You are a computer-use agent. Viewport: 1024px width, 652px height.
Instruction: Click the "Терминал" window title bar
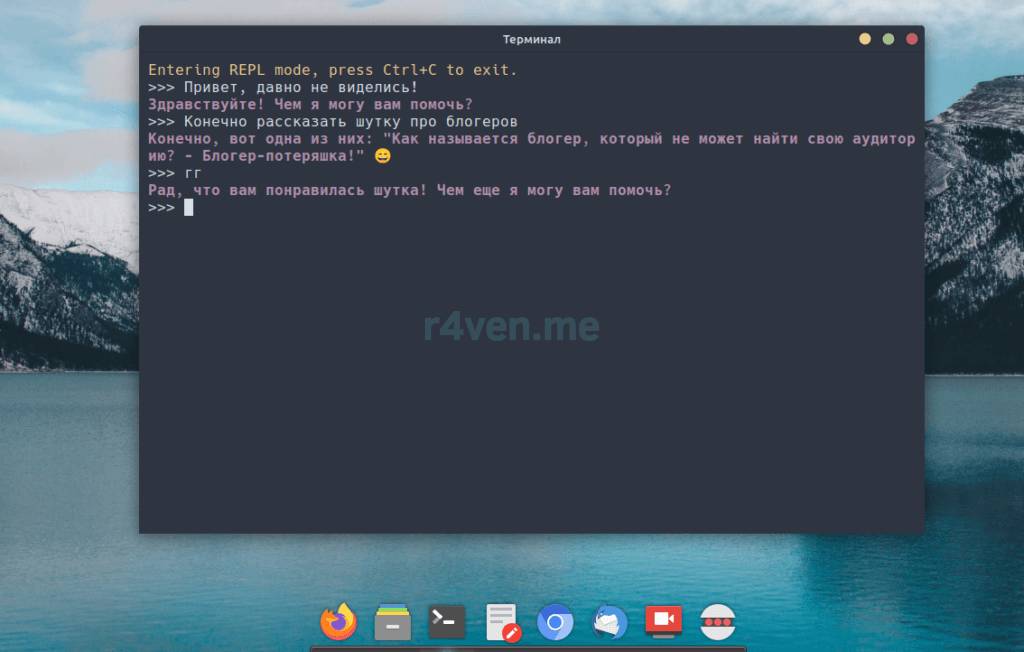(531, 39)
